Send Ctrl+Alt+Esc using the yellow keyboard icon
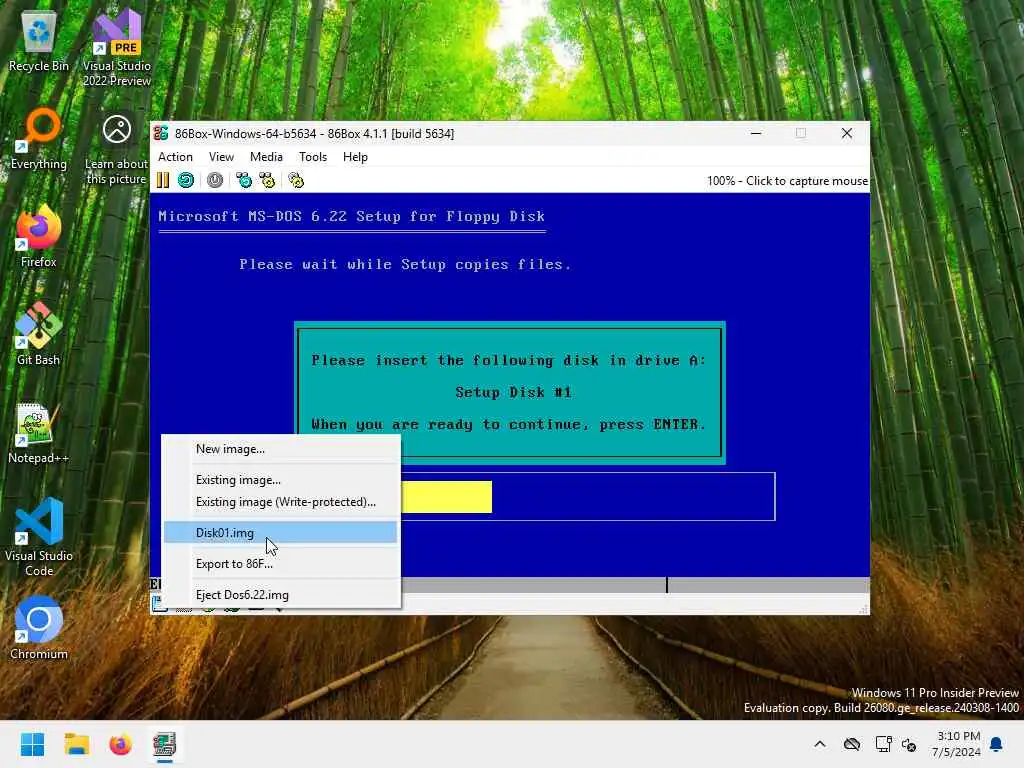 pos(267,180)
